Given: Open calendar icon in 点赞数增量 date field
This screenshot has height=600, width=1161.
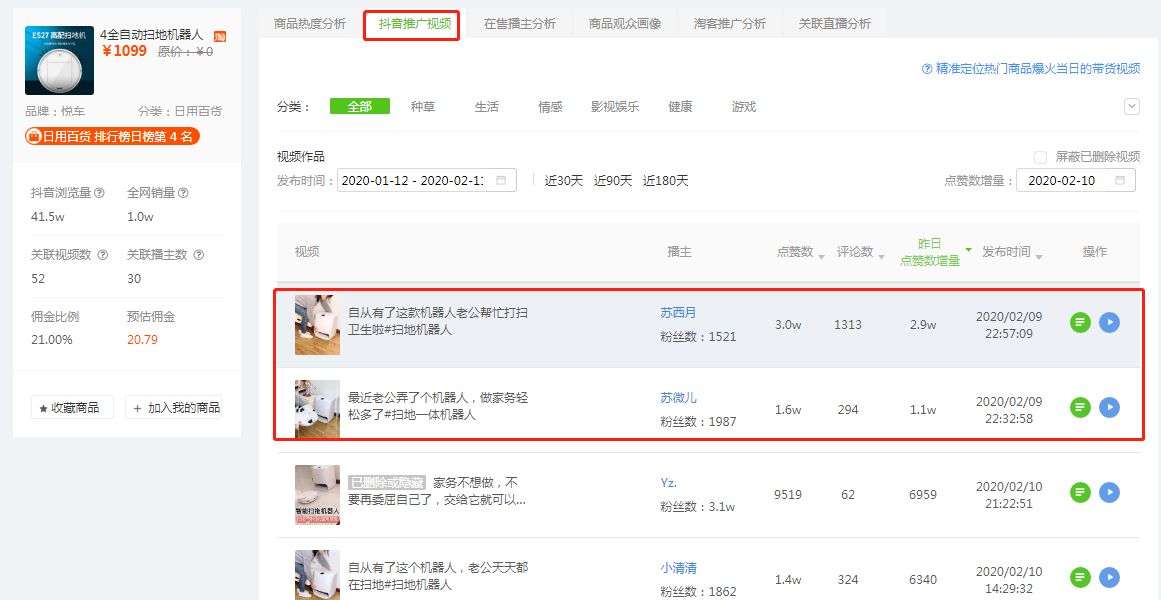Looking at the screenshot, I should click(x=1120, y=180).
